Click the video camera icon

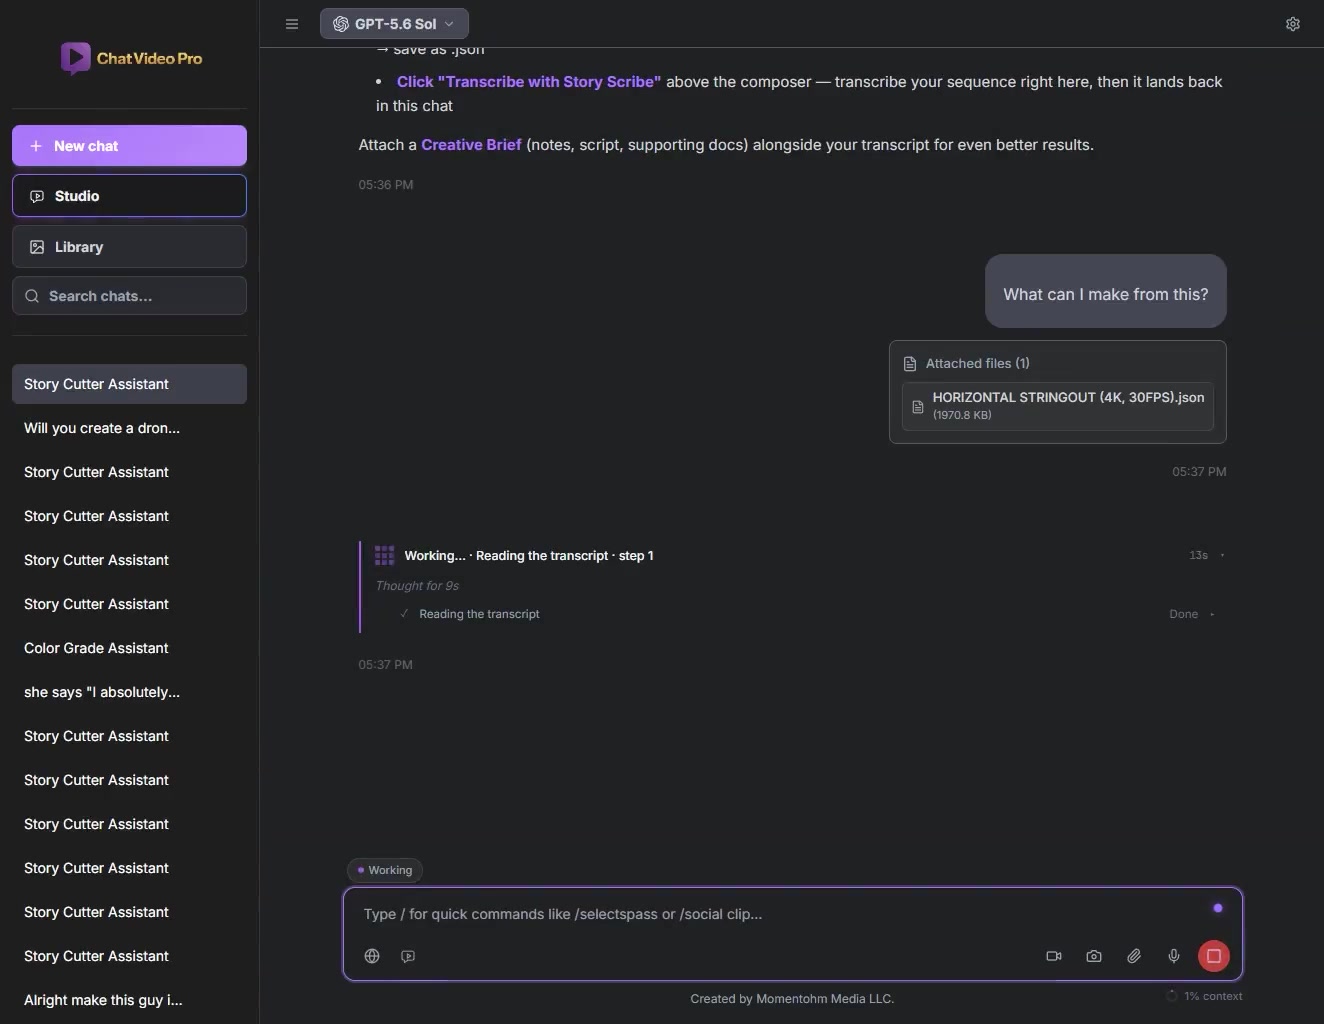(x=1054, y=956)
